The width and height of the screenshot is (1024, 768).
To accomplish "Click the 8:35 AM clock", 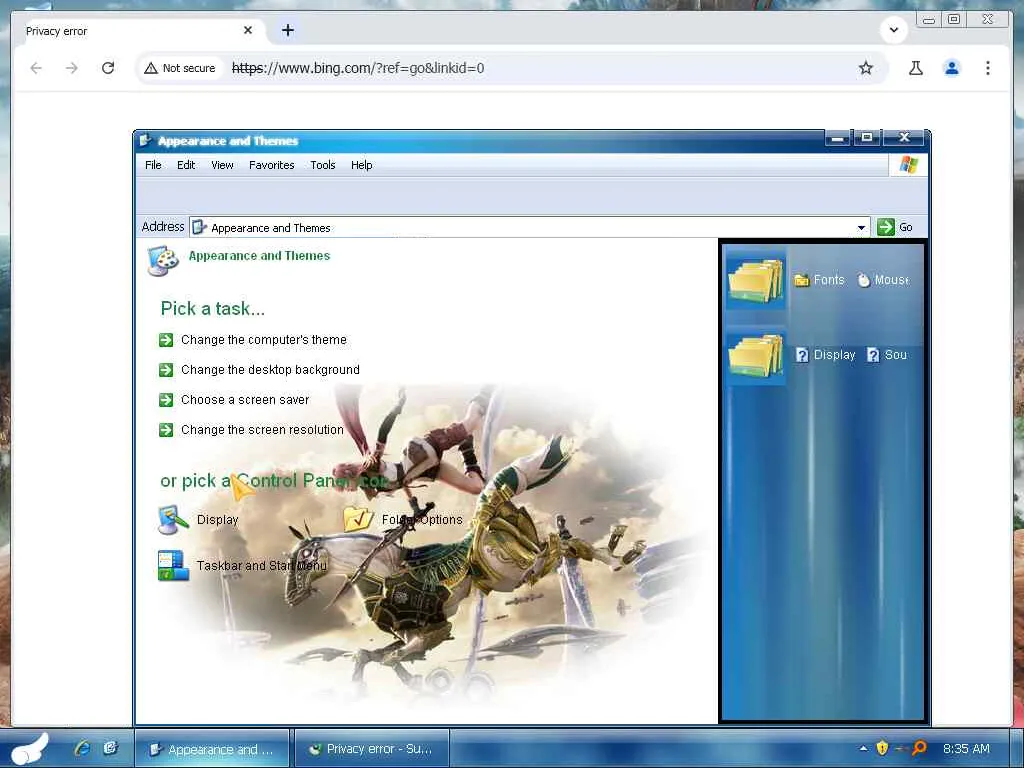I will click(966, 748).
